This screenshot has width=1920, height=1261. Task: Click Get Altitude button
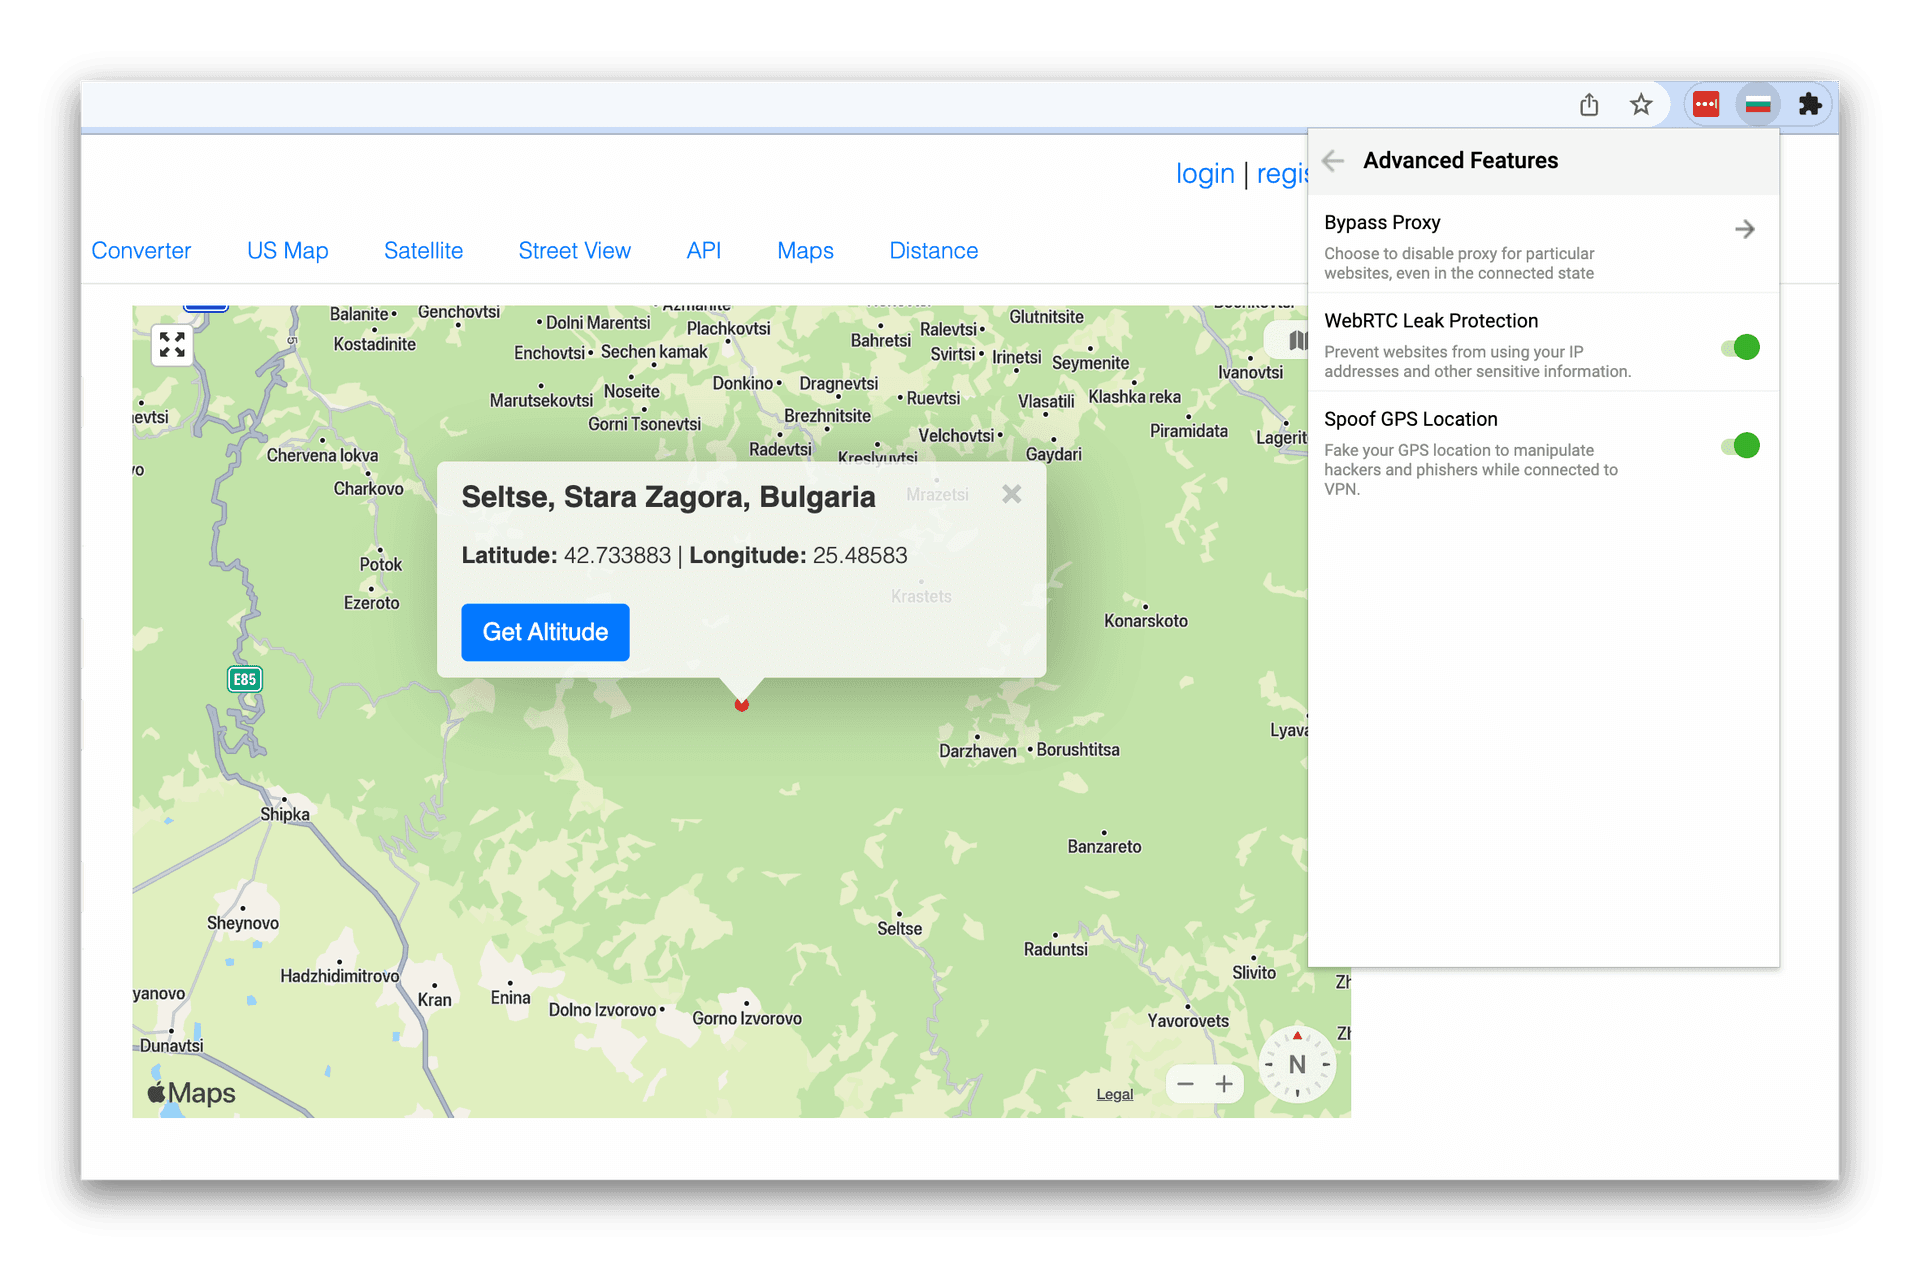[x=546, y=630]
